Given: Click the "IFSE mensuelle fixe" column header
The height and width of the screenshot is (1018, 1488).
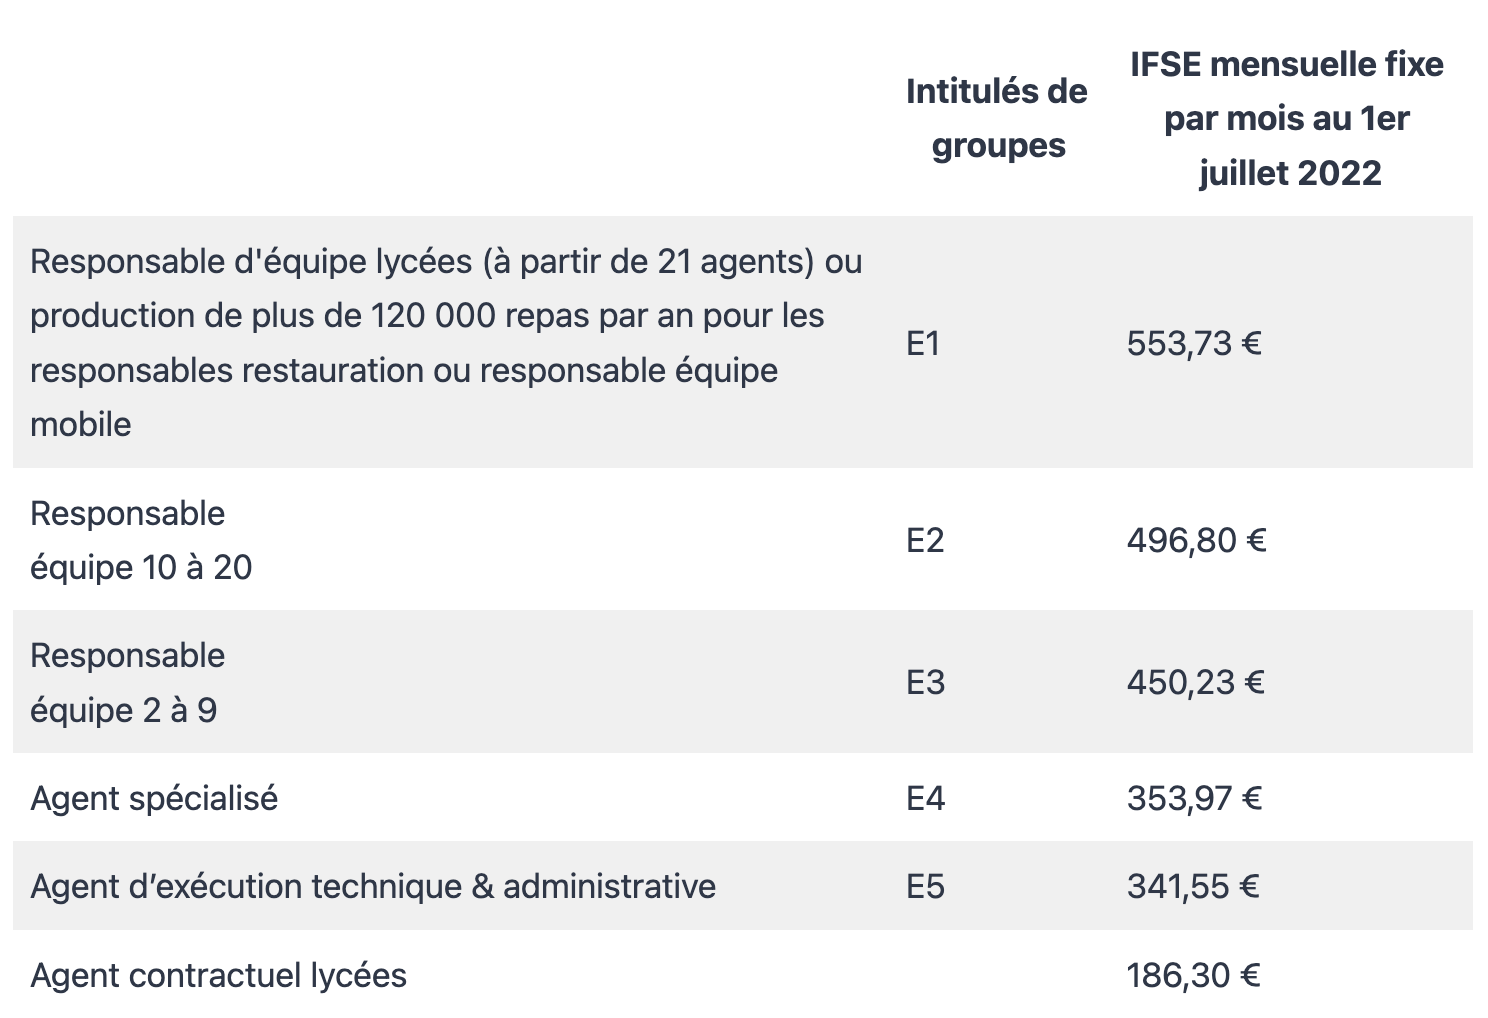Looking at the screenshot, I should (x=1287, y=119).
